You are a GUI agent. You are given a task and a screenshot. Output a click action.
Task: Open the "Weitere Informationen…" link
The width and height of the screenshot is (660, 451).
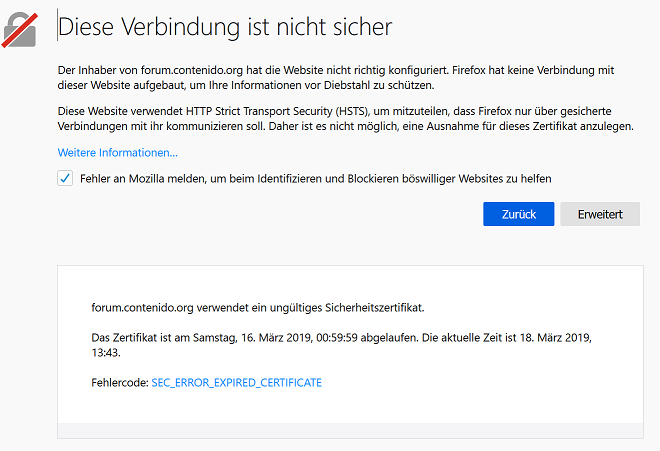pos(117,153)
